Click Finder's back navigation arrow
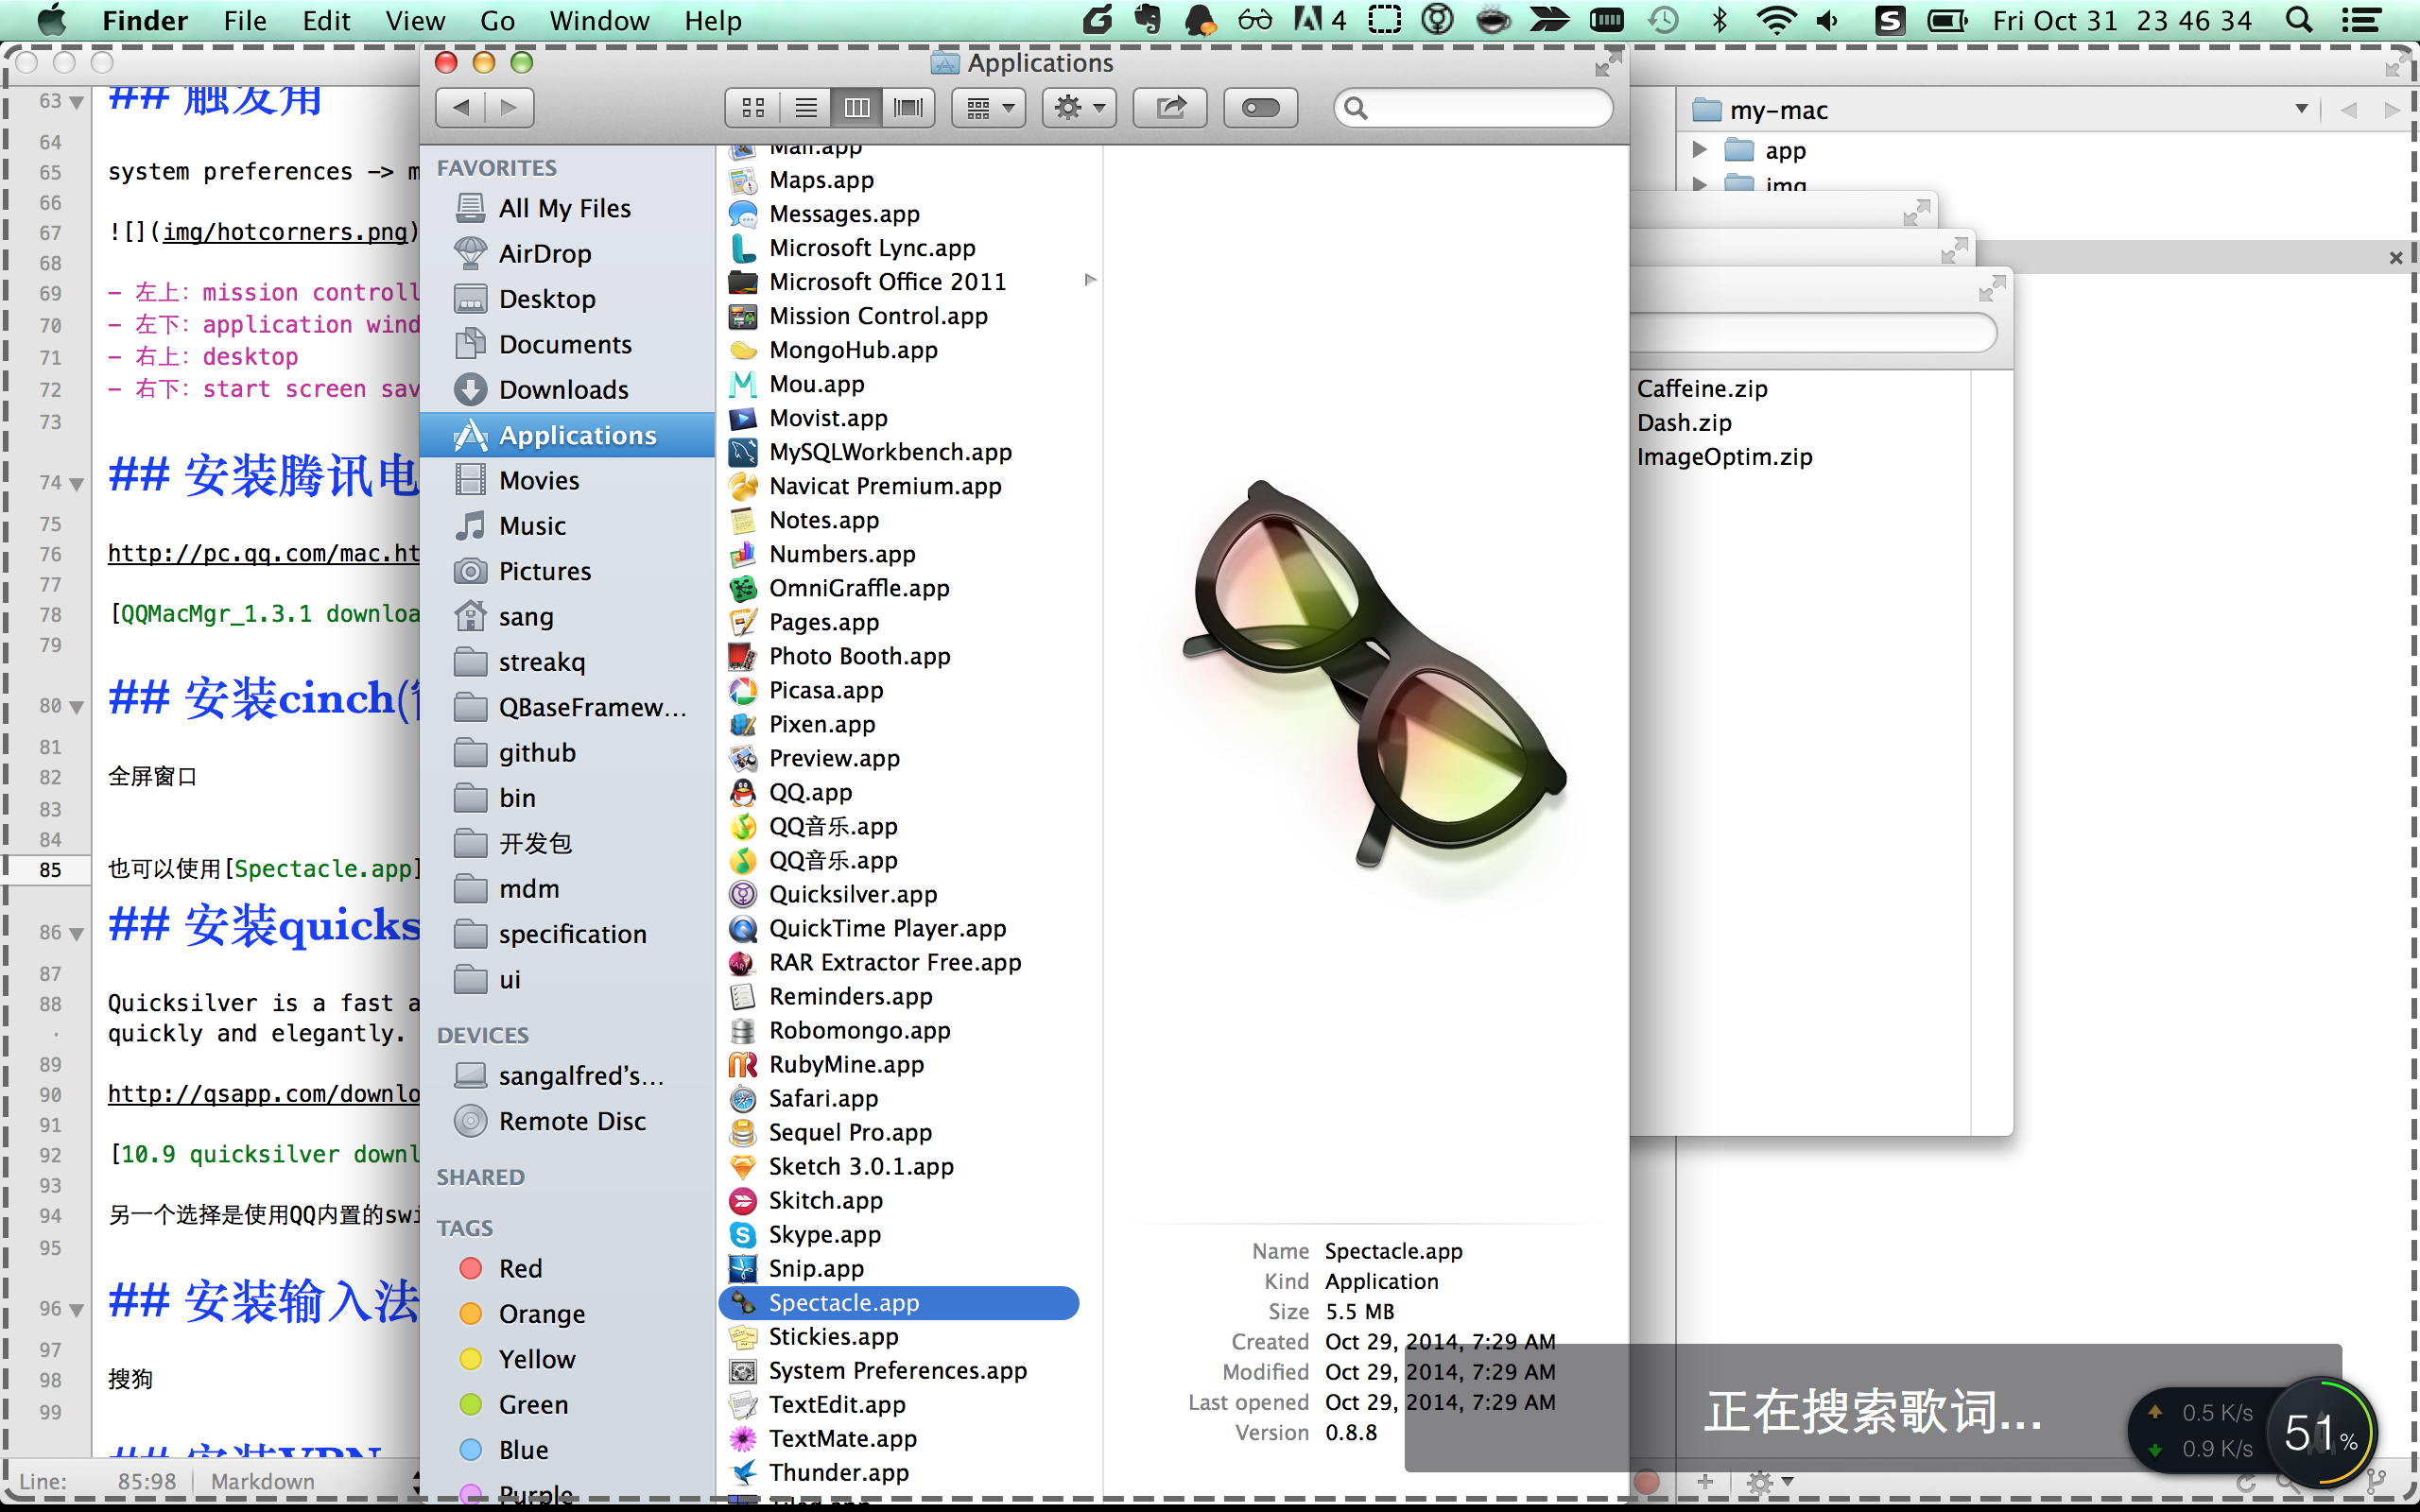This screenshot has height=1512, width=2420. (x=461, y=107)
